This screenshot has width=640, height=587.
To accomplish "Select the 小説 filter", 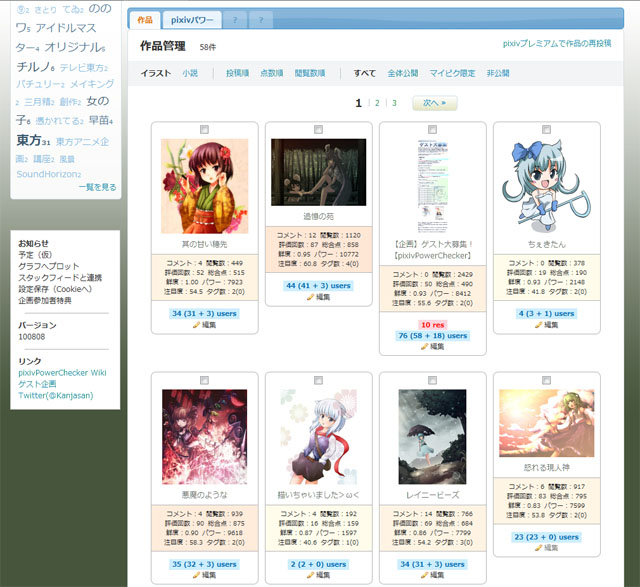I will pos(190,73).
